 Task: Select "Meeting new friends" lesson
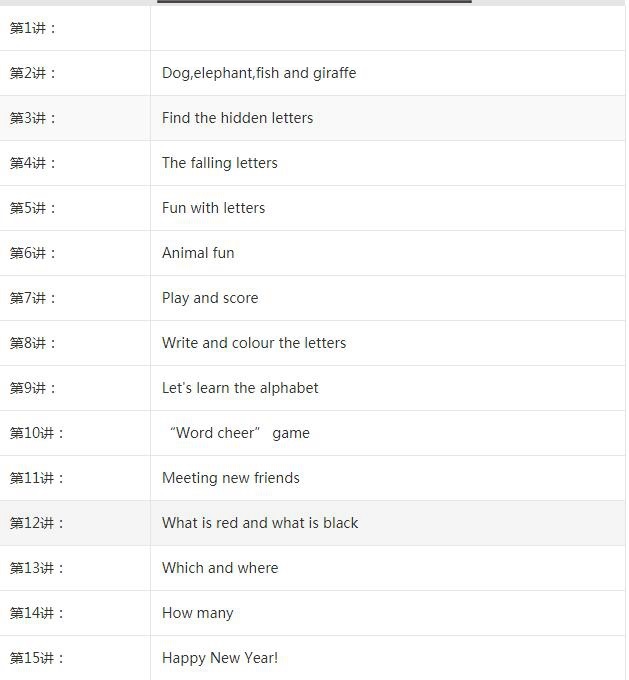(230, 478)
